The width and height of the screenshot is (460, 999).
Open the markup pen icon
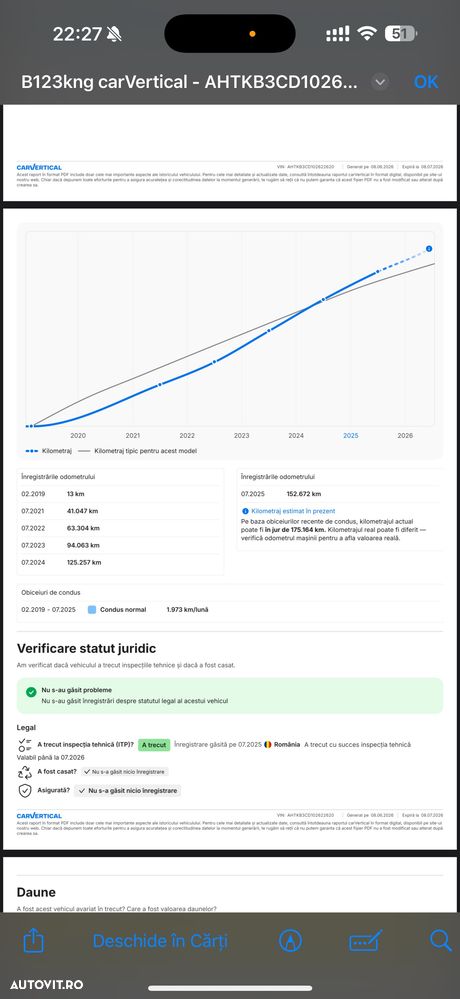291,940
